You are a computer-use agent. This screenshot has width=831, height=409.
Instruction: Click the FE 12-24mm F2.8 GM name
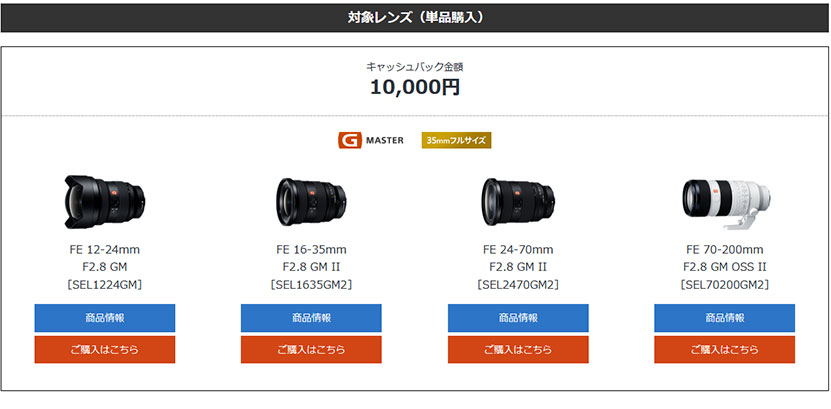(105, 258)
